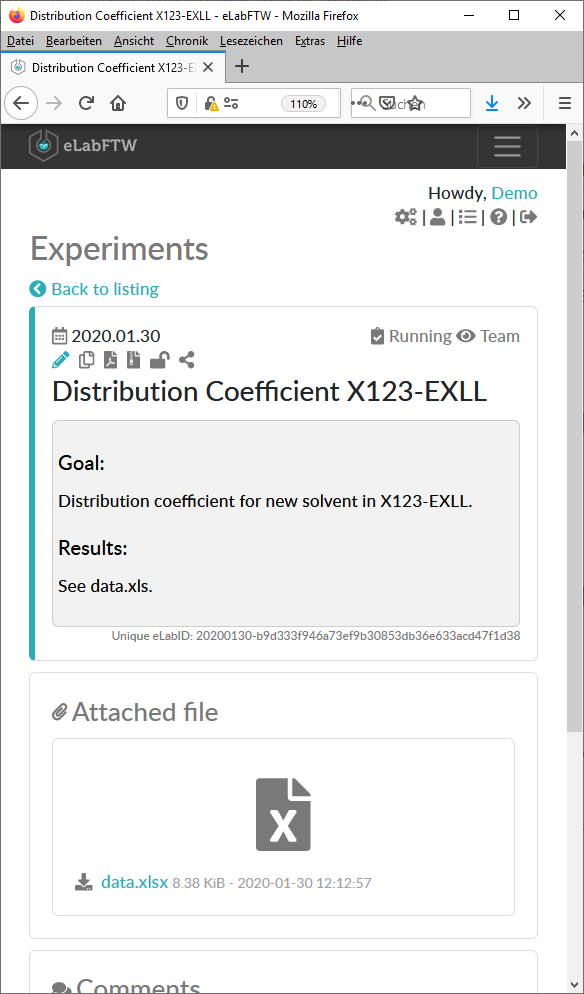Edit the experiment with pencil icon
This screenshot has width=584, height=994.
[x=60, y=361]
